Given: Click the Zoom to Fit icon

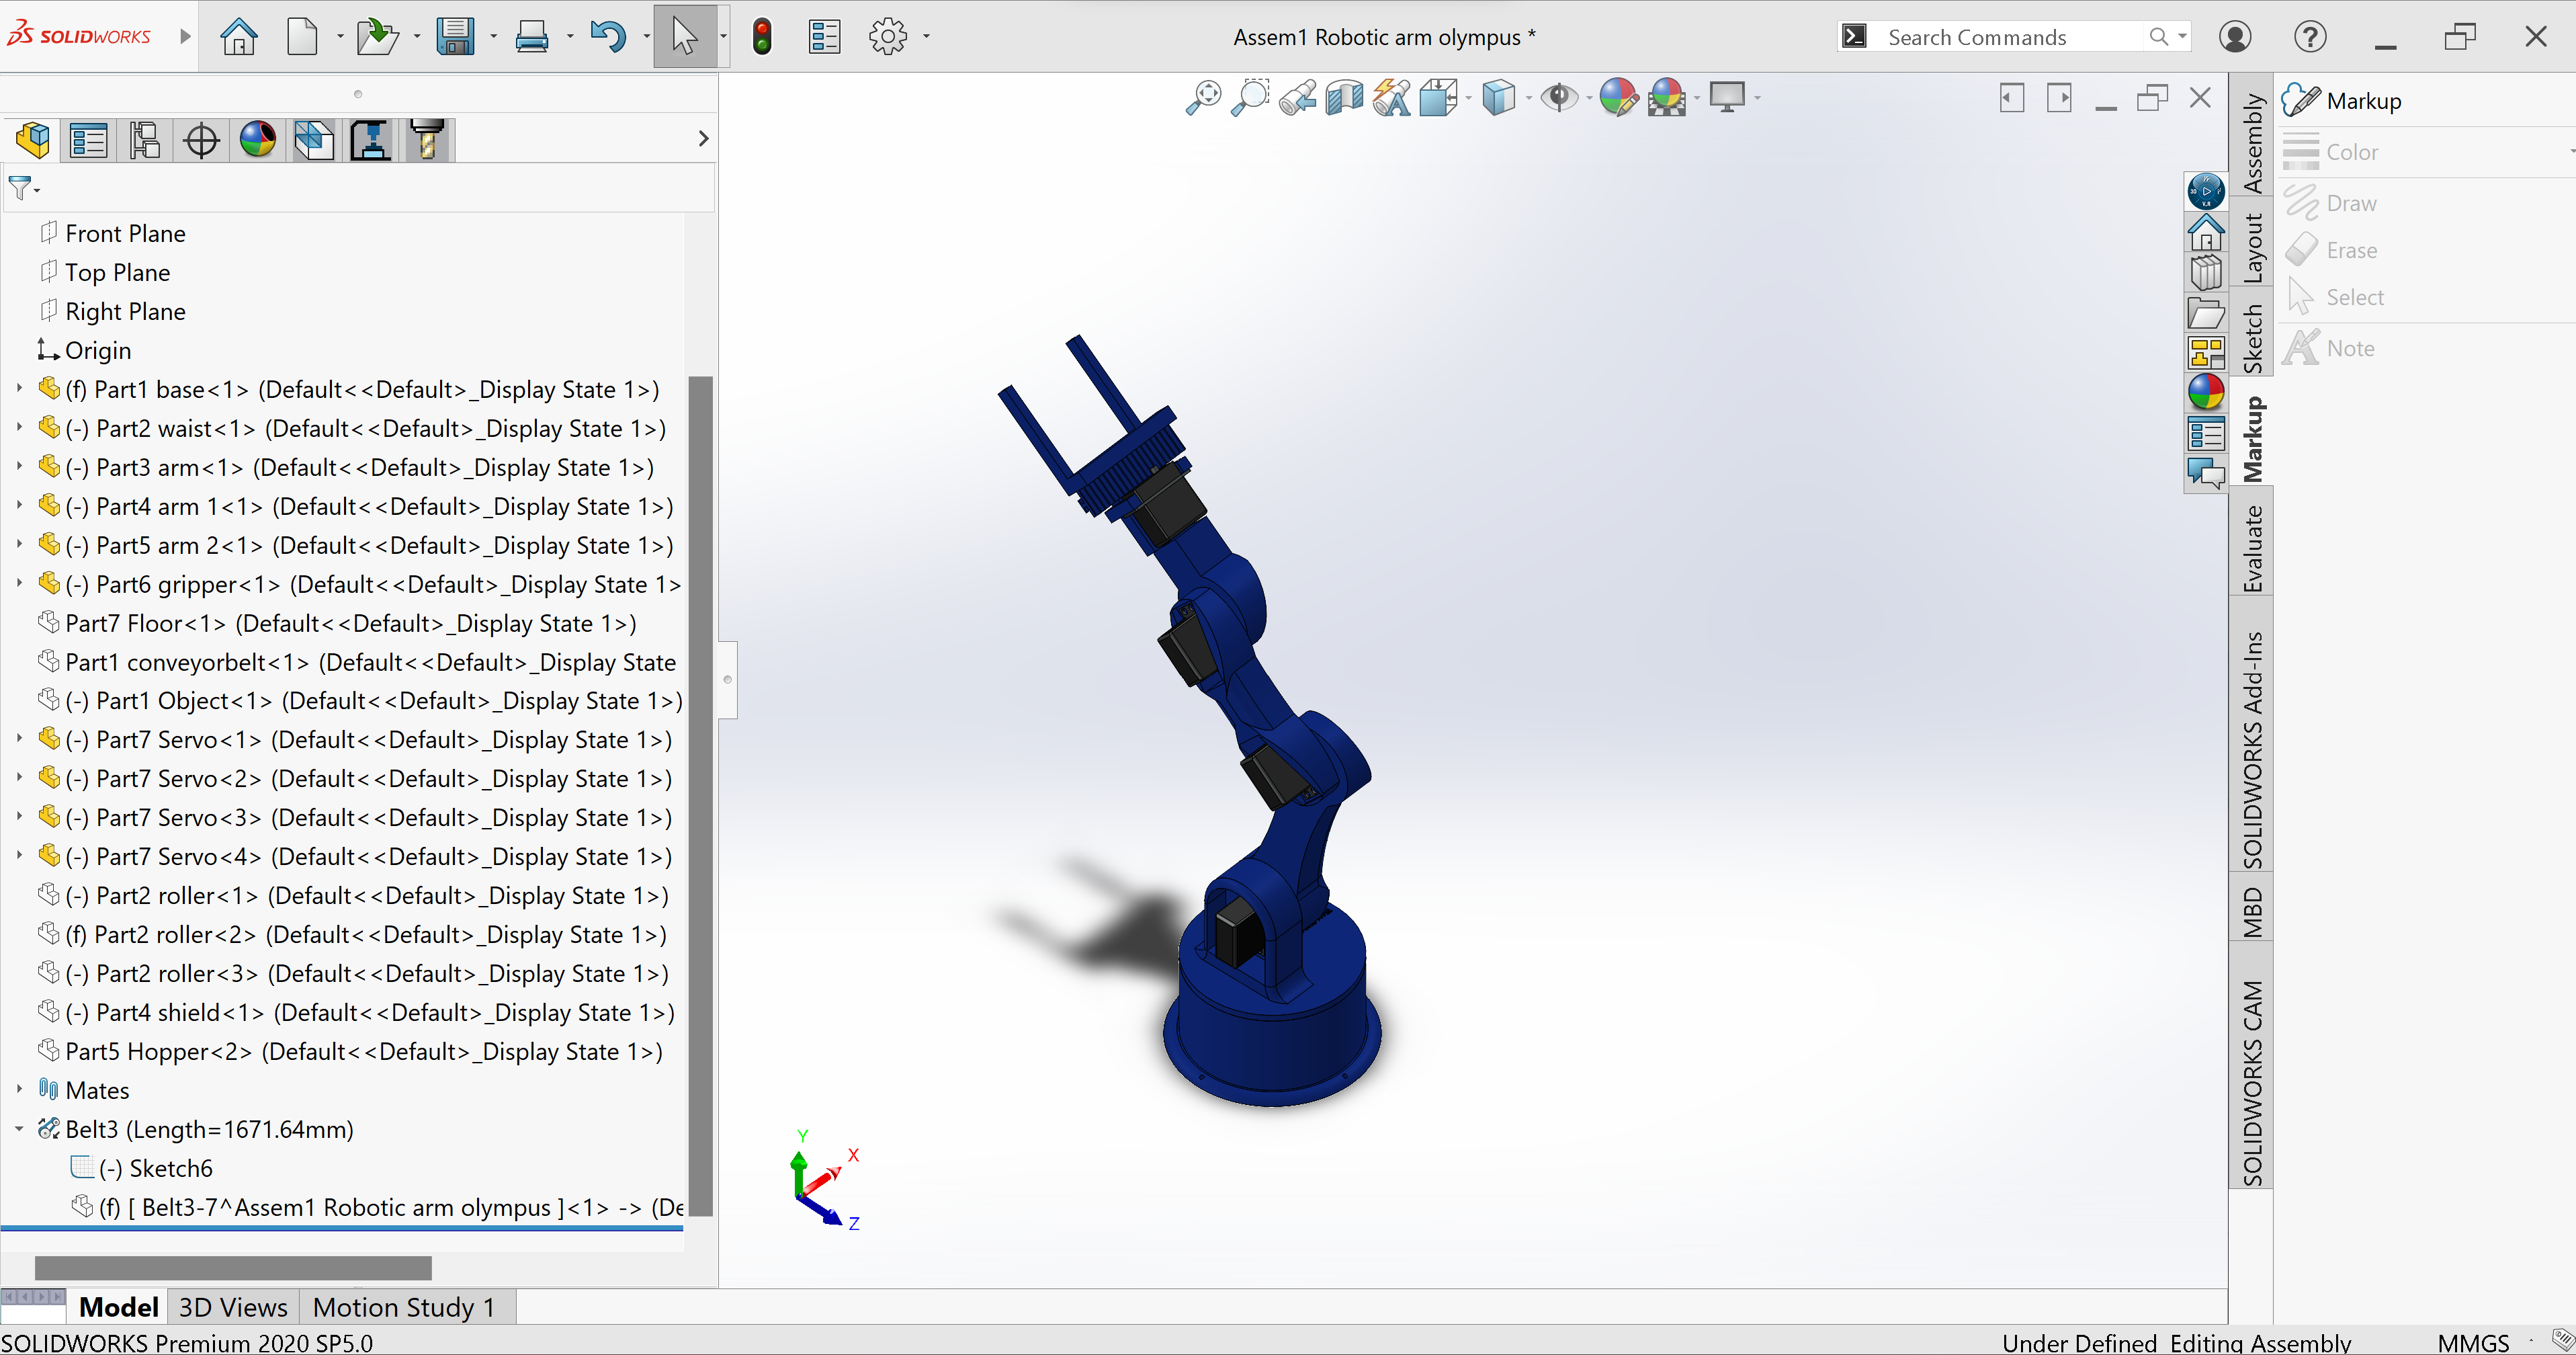Looking at the screenshot, I should [1203, 98].
